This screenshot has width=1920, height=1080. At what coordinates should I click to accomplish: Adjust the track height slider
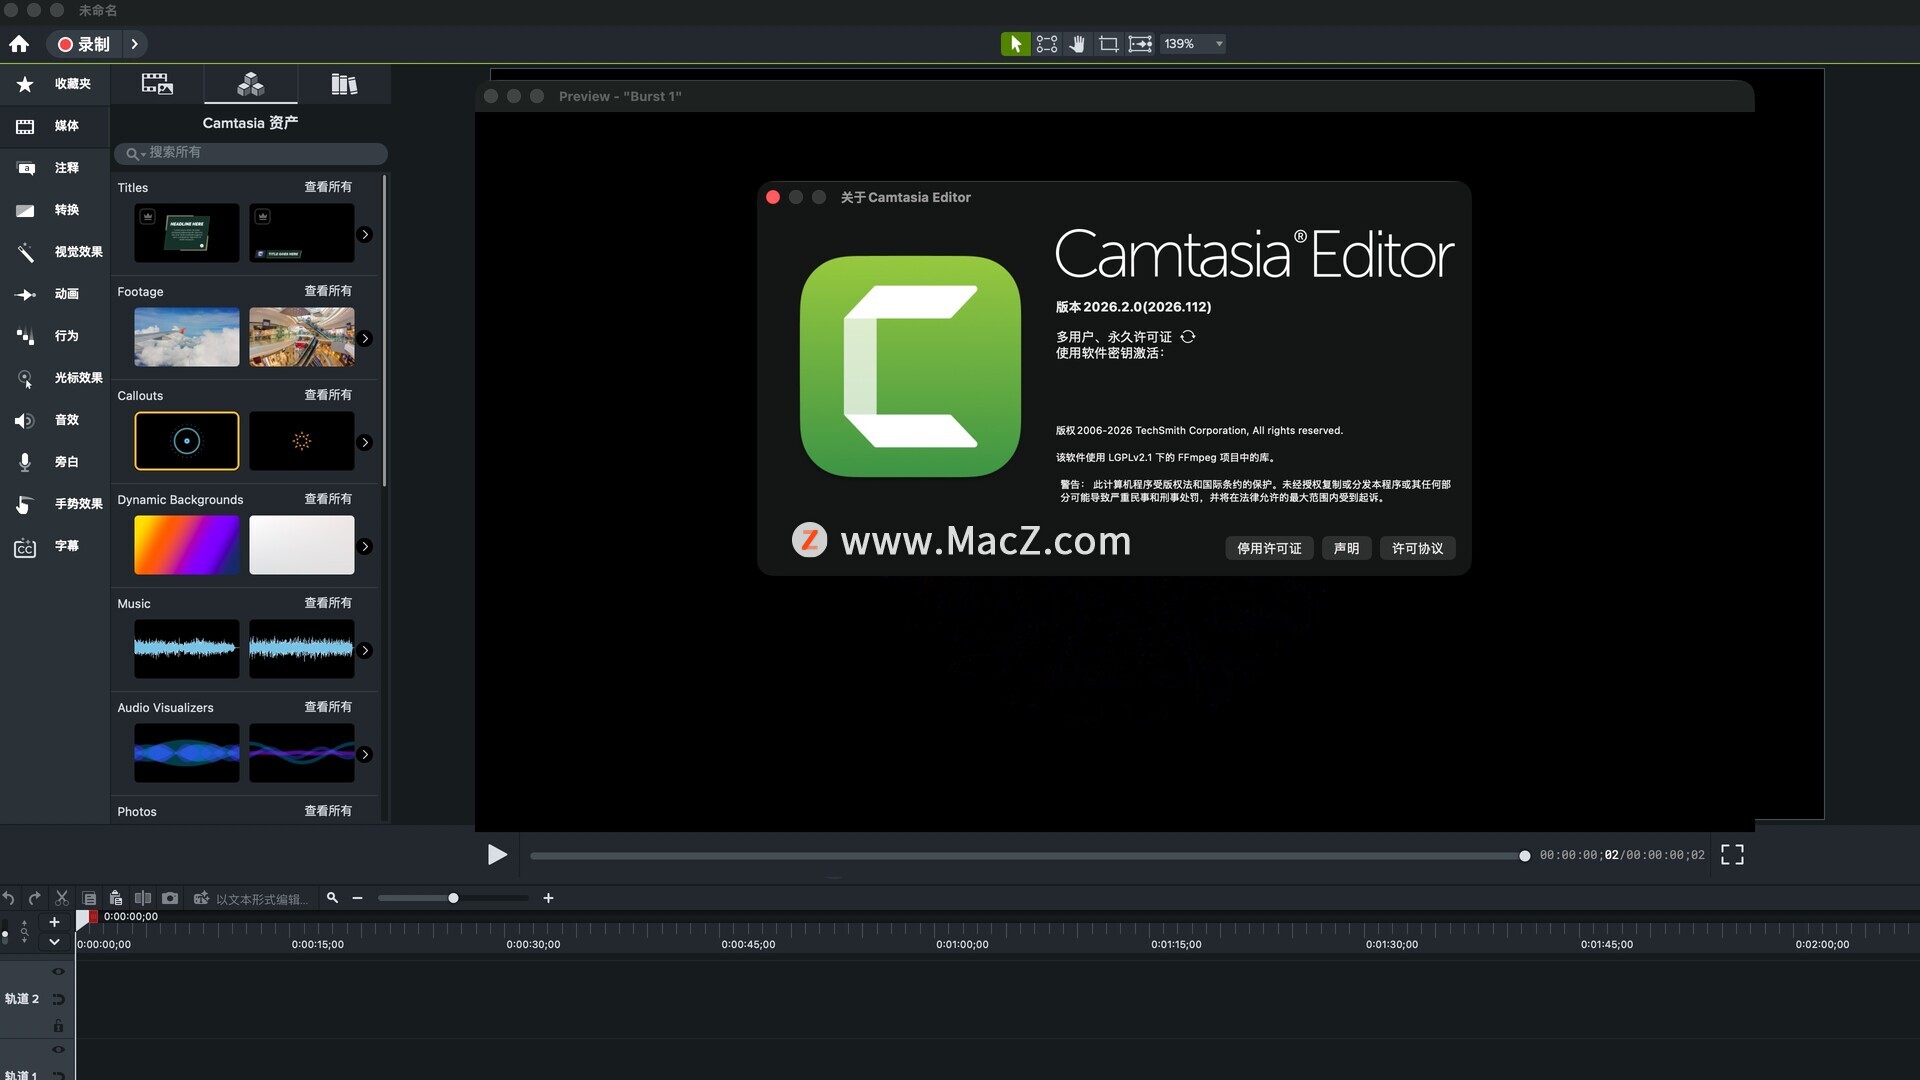[x=5, y=934]
